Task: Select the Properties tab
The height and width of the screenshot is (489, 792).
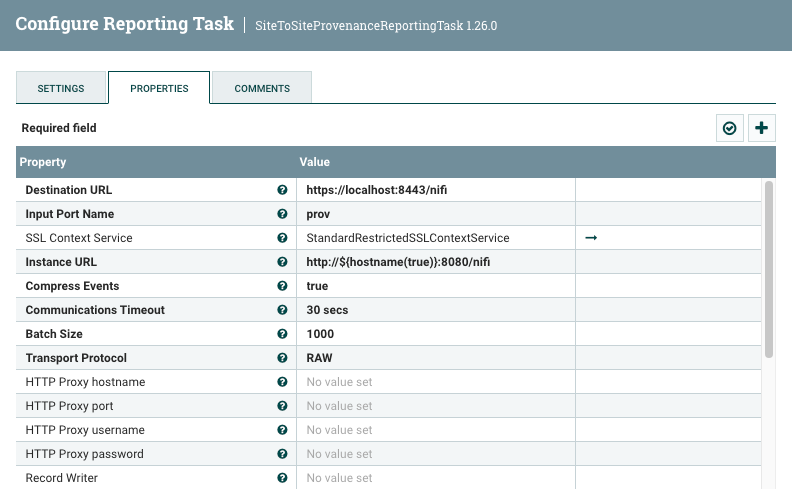Action: (x=159, y=88)
